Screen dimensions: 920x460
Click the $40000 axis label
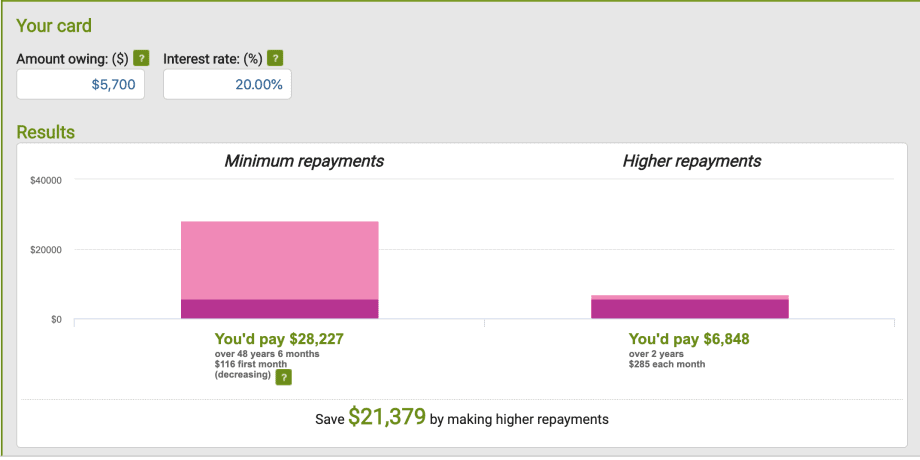click(47, 180)
